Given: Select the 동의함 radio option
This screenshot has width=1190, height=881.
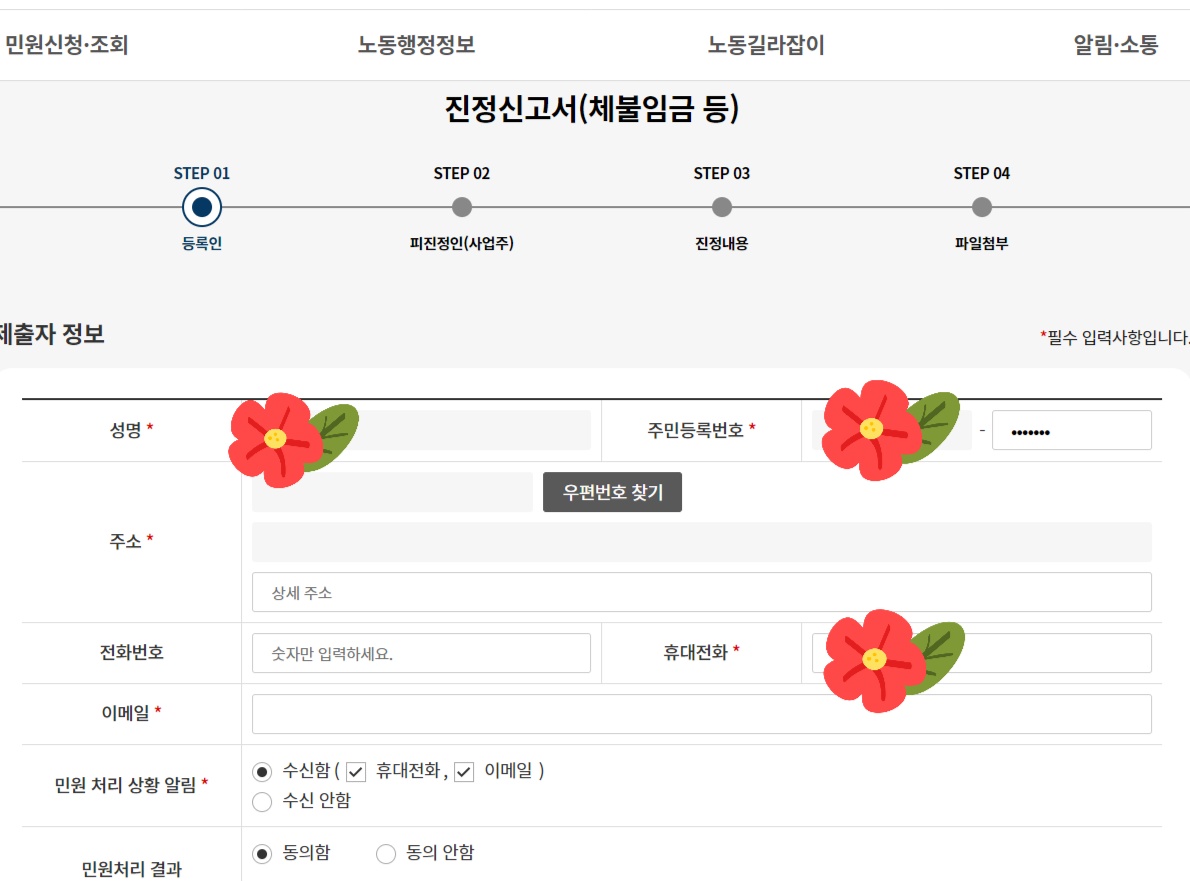Looking at the screenshot, I should (x=262, y=852).
